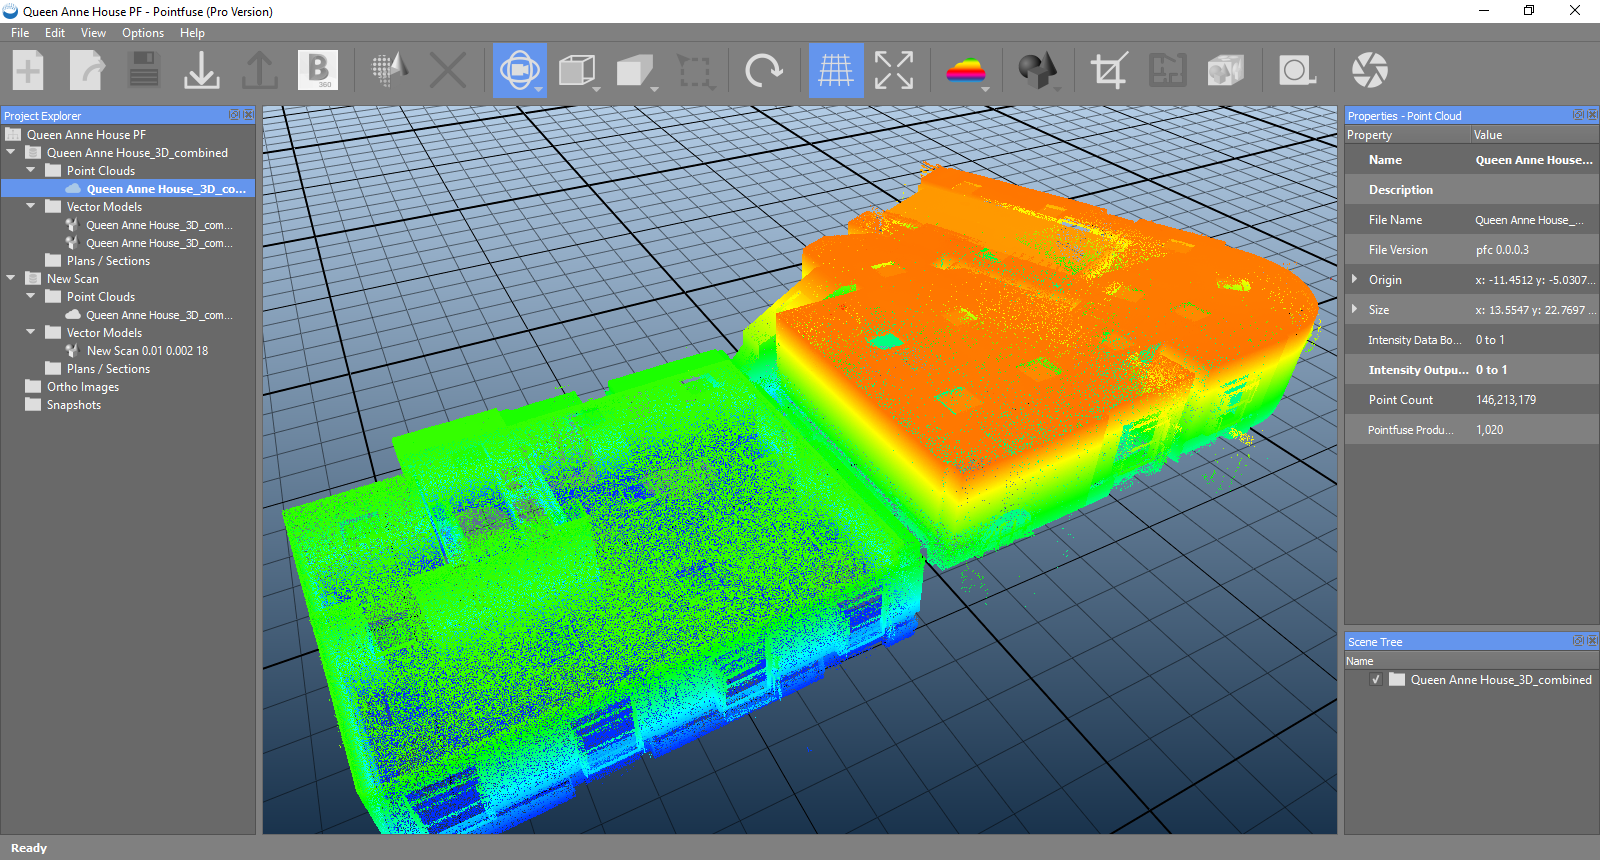The height and width of the screenshot is (860, 1600).
Task: Collapse first Point Clouds folder under Queen Anne House_3D_combined
Action: pos(31,170)
